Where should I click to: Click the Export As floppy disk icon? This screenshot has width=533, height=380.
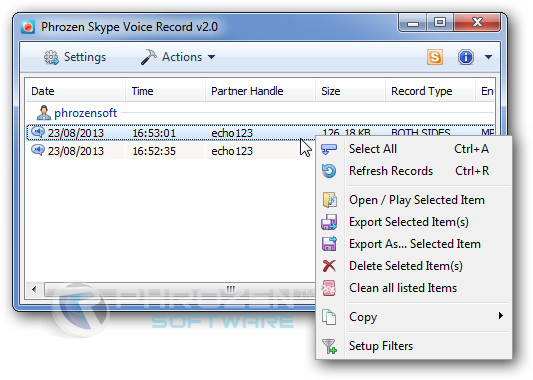pos(329,244)
